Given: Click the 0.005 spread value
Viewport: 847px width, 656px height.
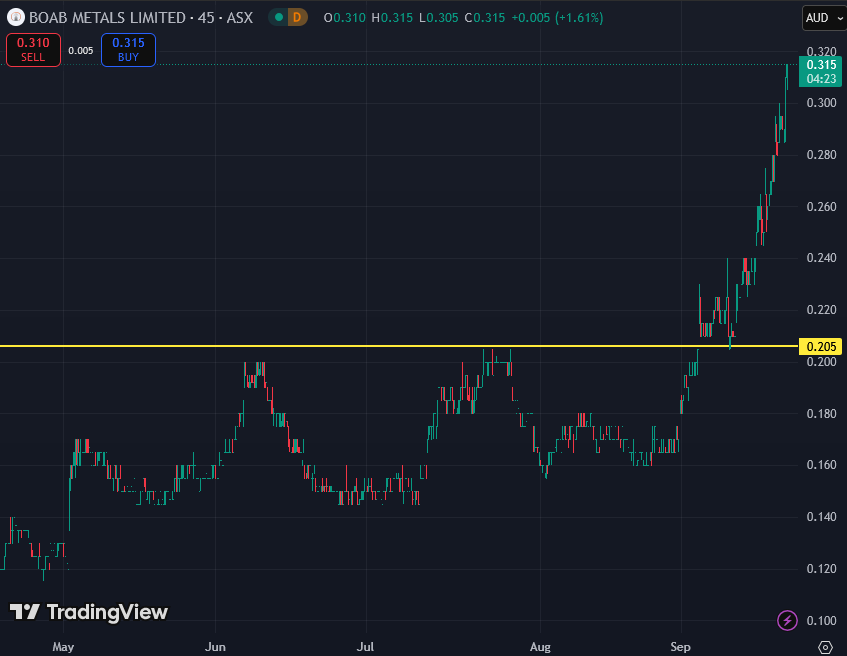Looking at the screenshot, I should pyautogui.click(x=80, y=49).
